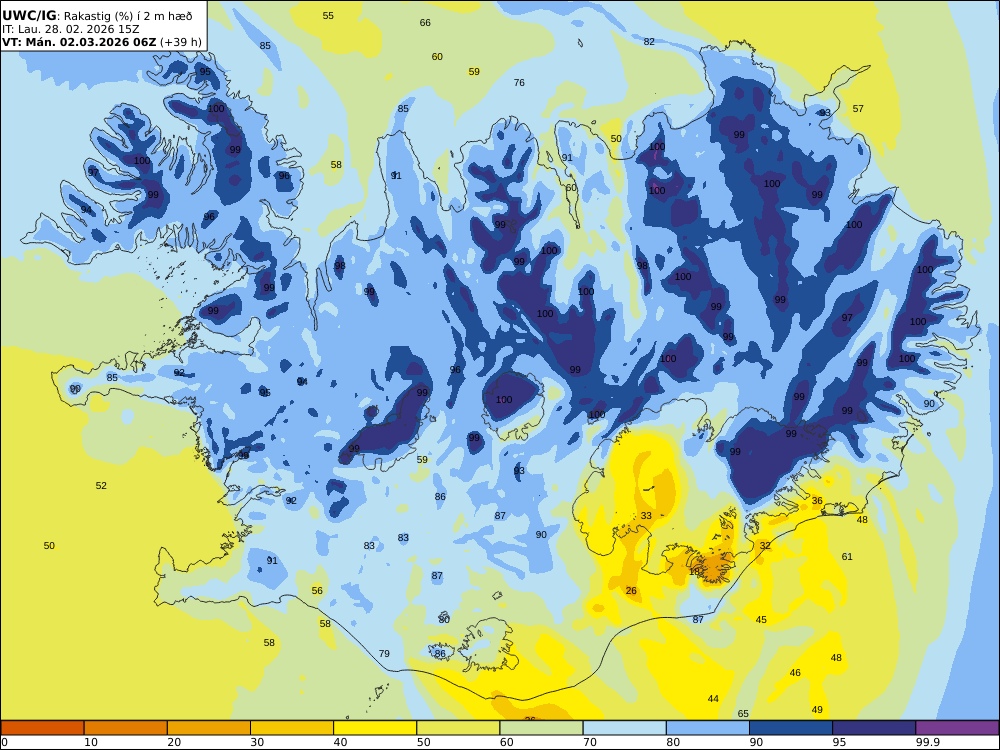Click the 90–95 dark blue legend swatch
This screenshot has height=750, width=1000.
pyautogui.click(x=791, y=728)
